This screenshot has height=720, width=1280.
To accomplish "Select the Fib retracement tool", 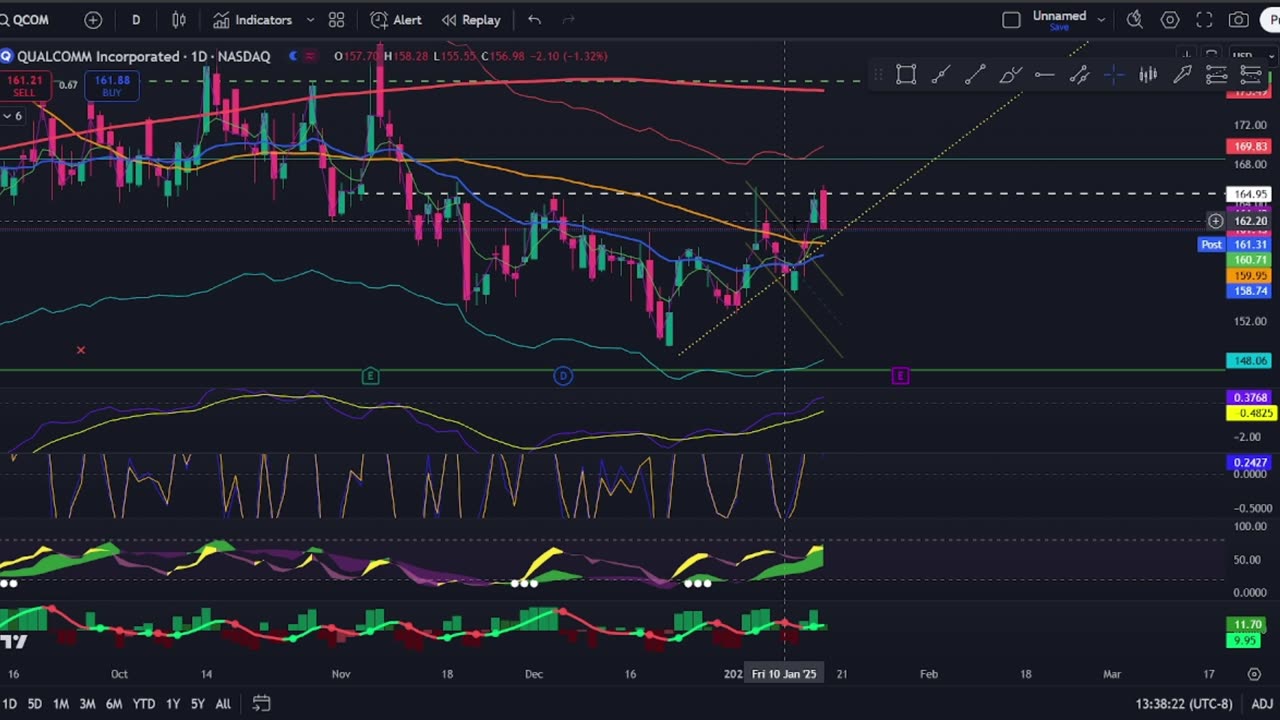I will (x=1216, y=74).
